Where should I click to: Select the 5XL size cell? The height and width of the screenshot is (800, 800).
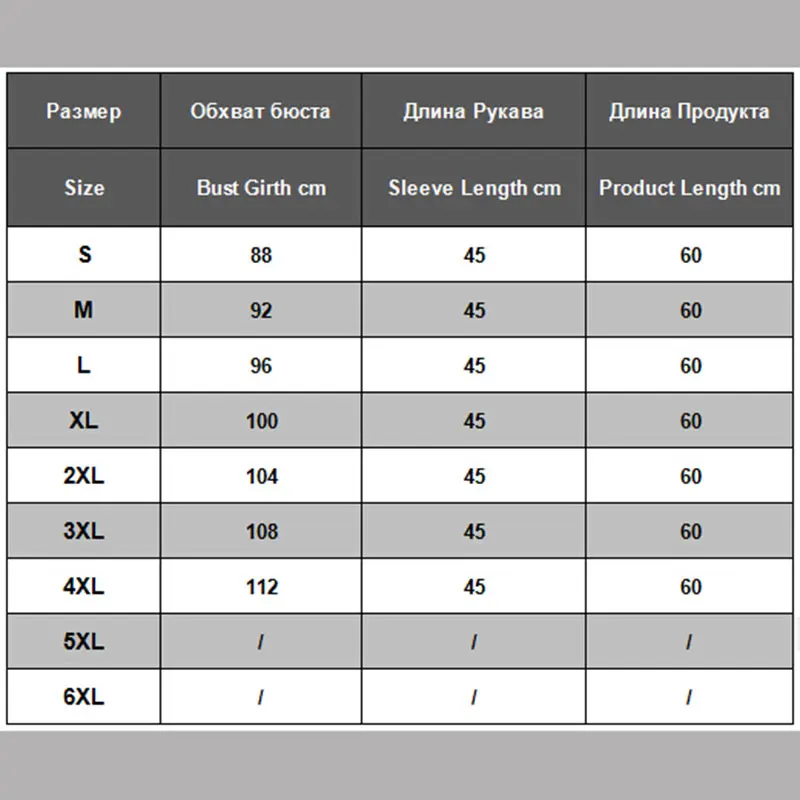click(x=84, y=642)
